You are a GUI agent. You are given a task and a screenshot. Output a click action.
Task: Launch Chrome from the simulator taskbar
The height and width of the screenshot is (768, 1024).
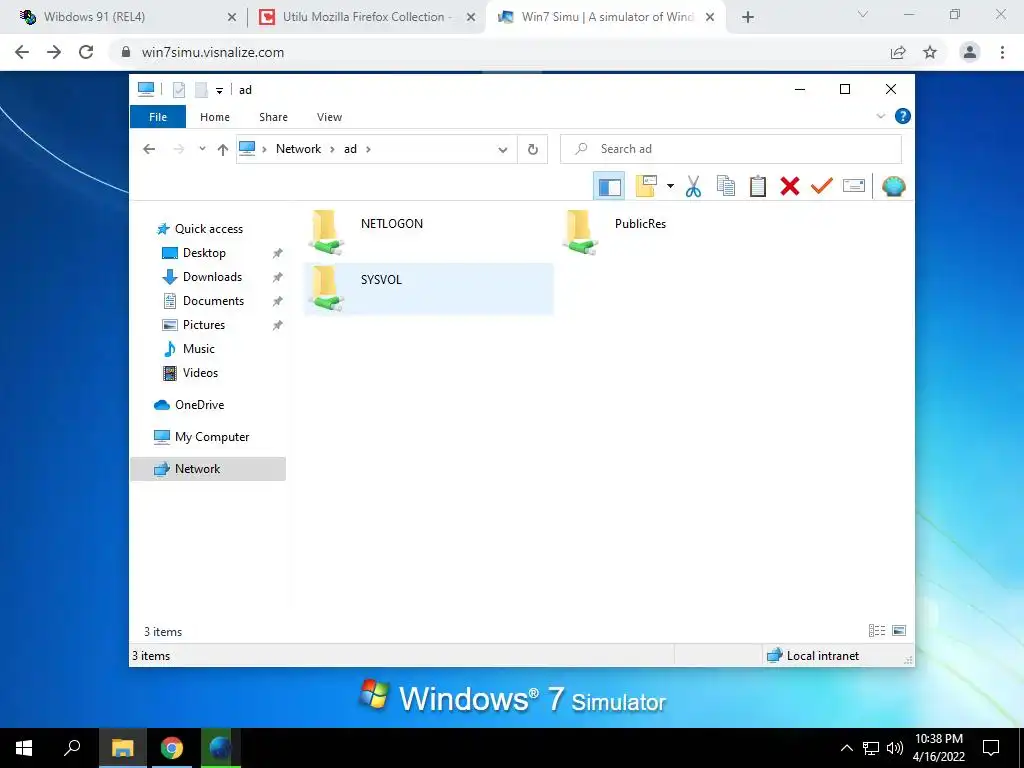click(x=172, y=748)
